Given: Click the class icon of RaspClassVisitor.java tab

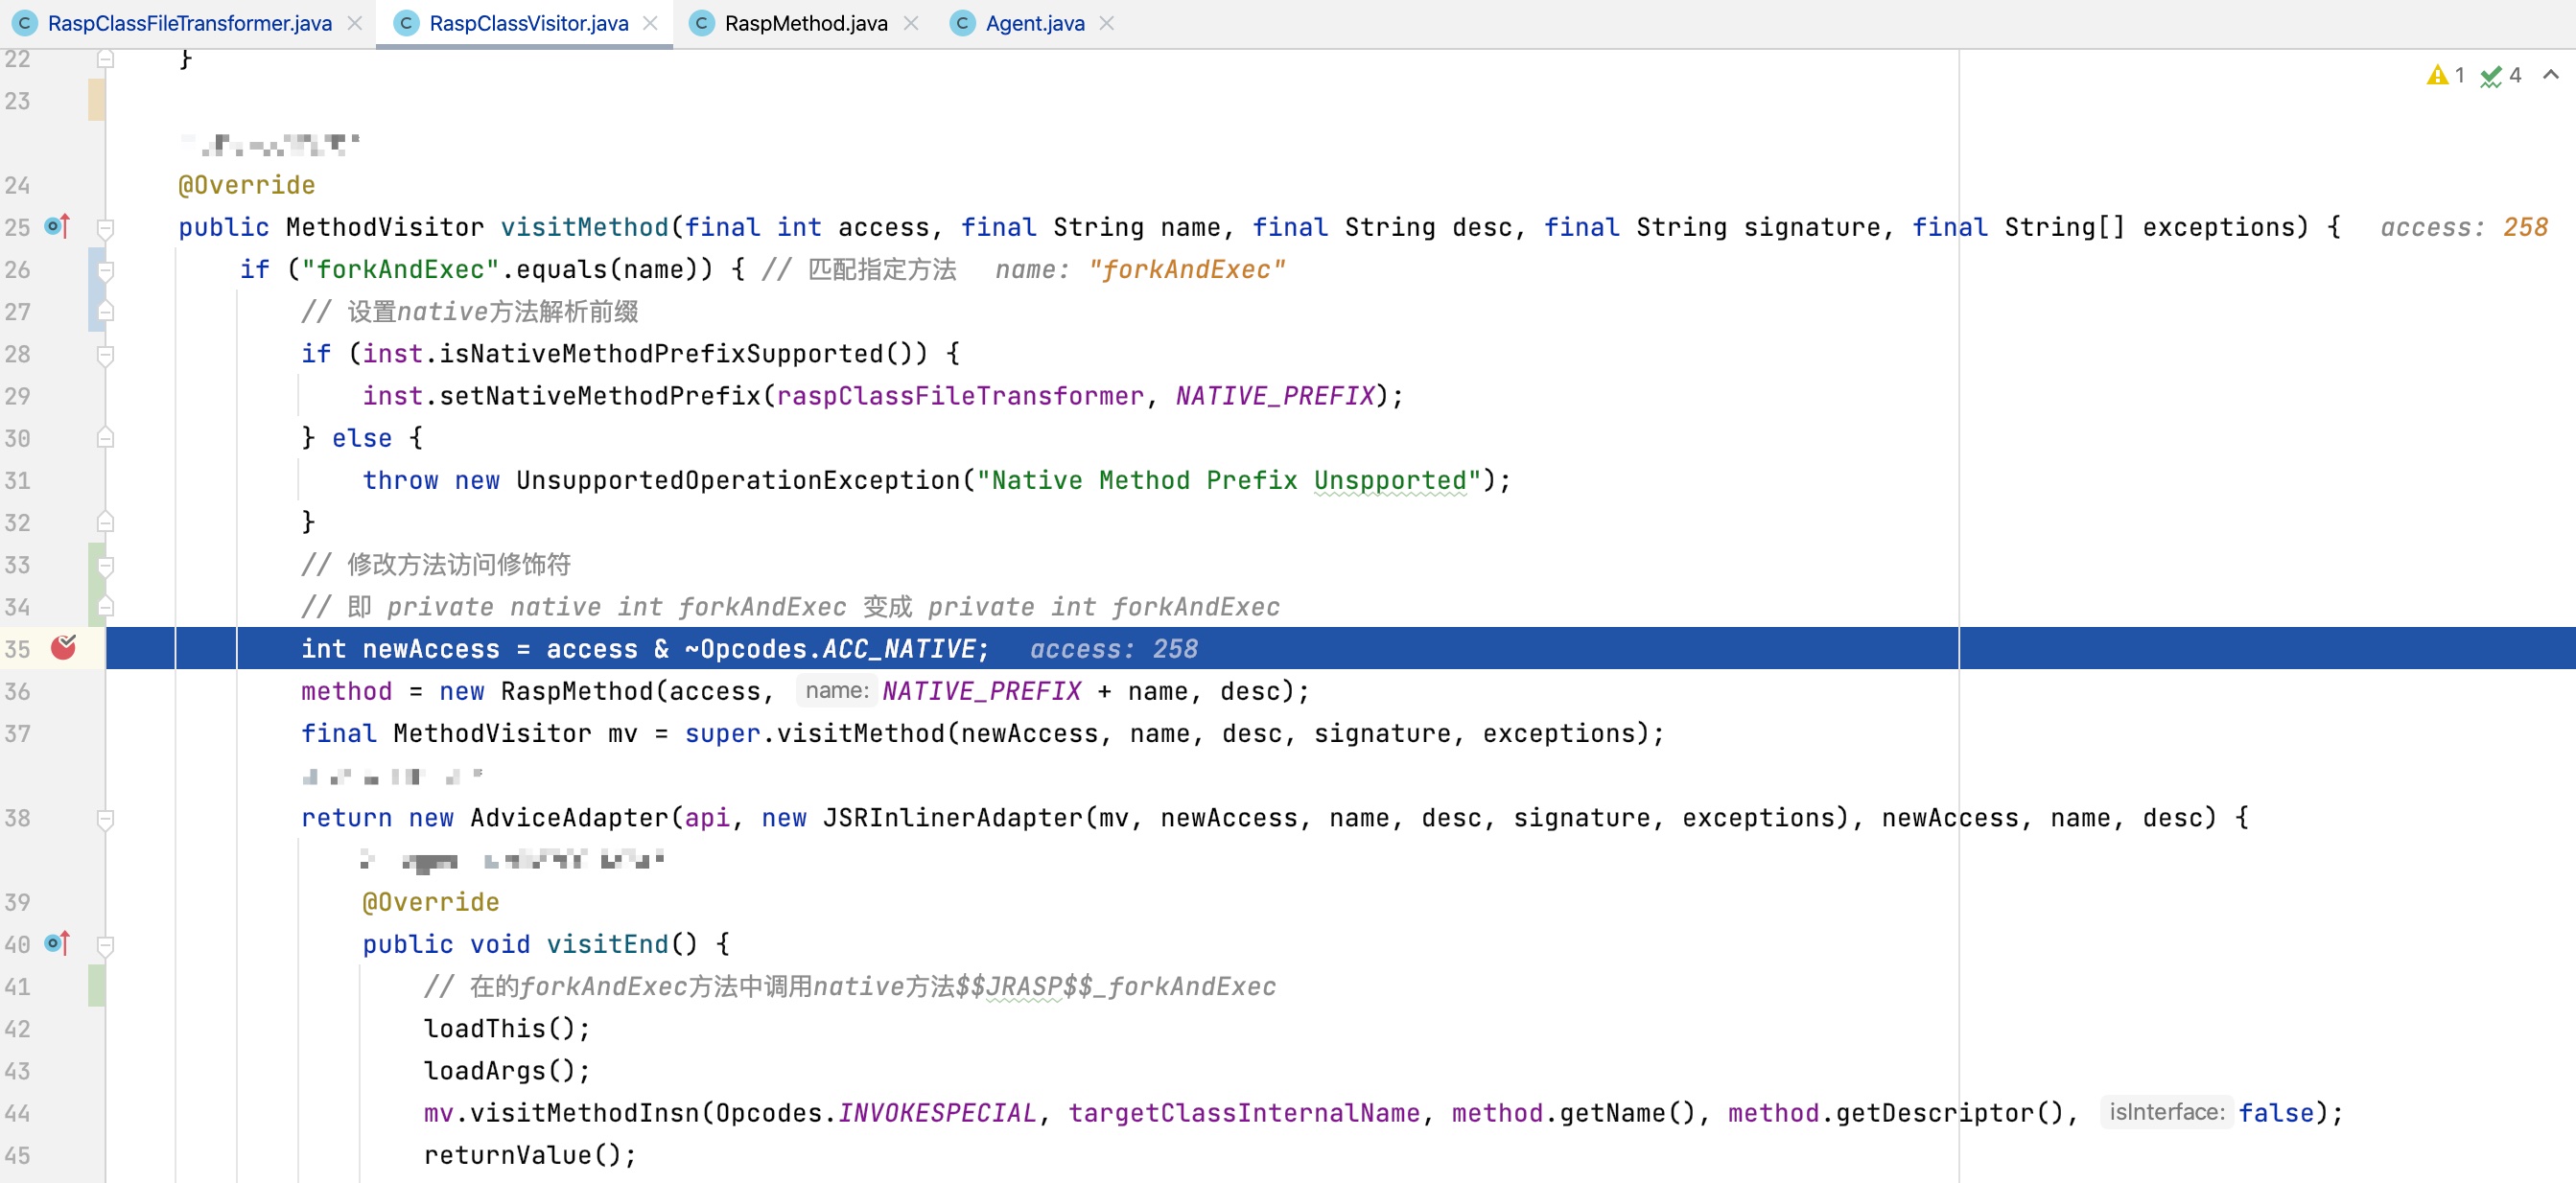Looking at the screenshot, I should pos(406,23).
